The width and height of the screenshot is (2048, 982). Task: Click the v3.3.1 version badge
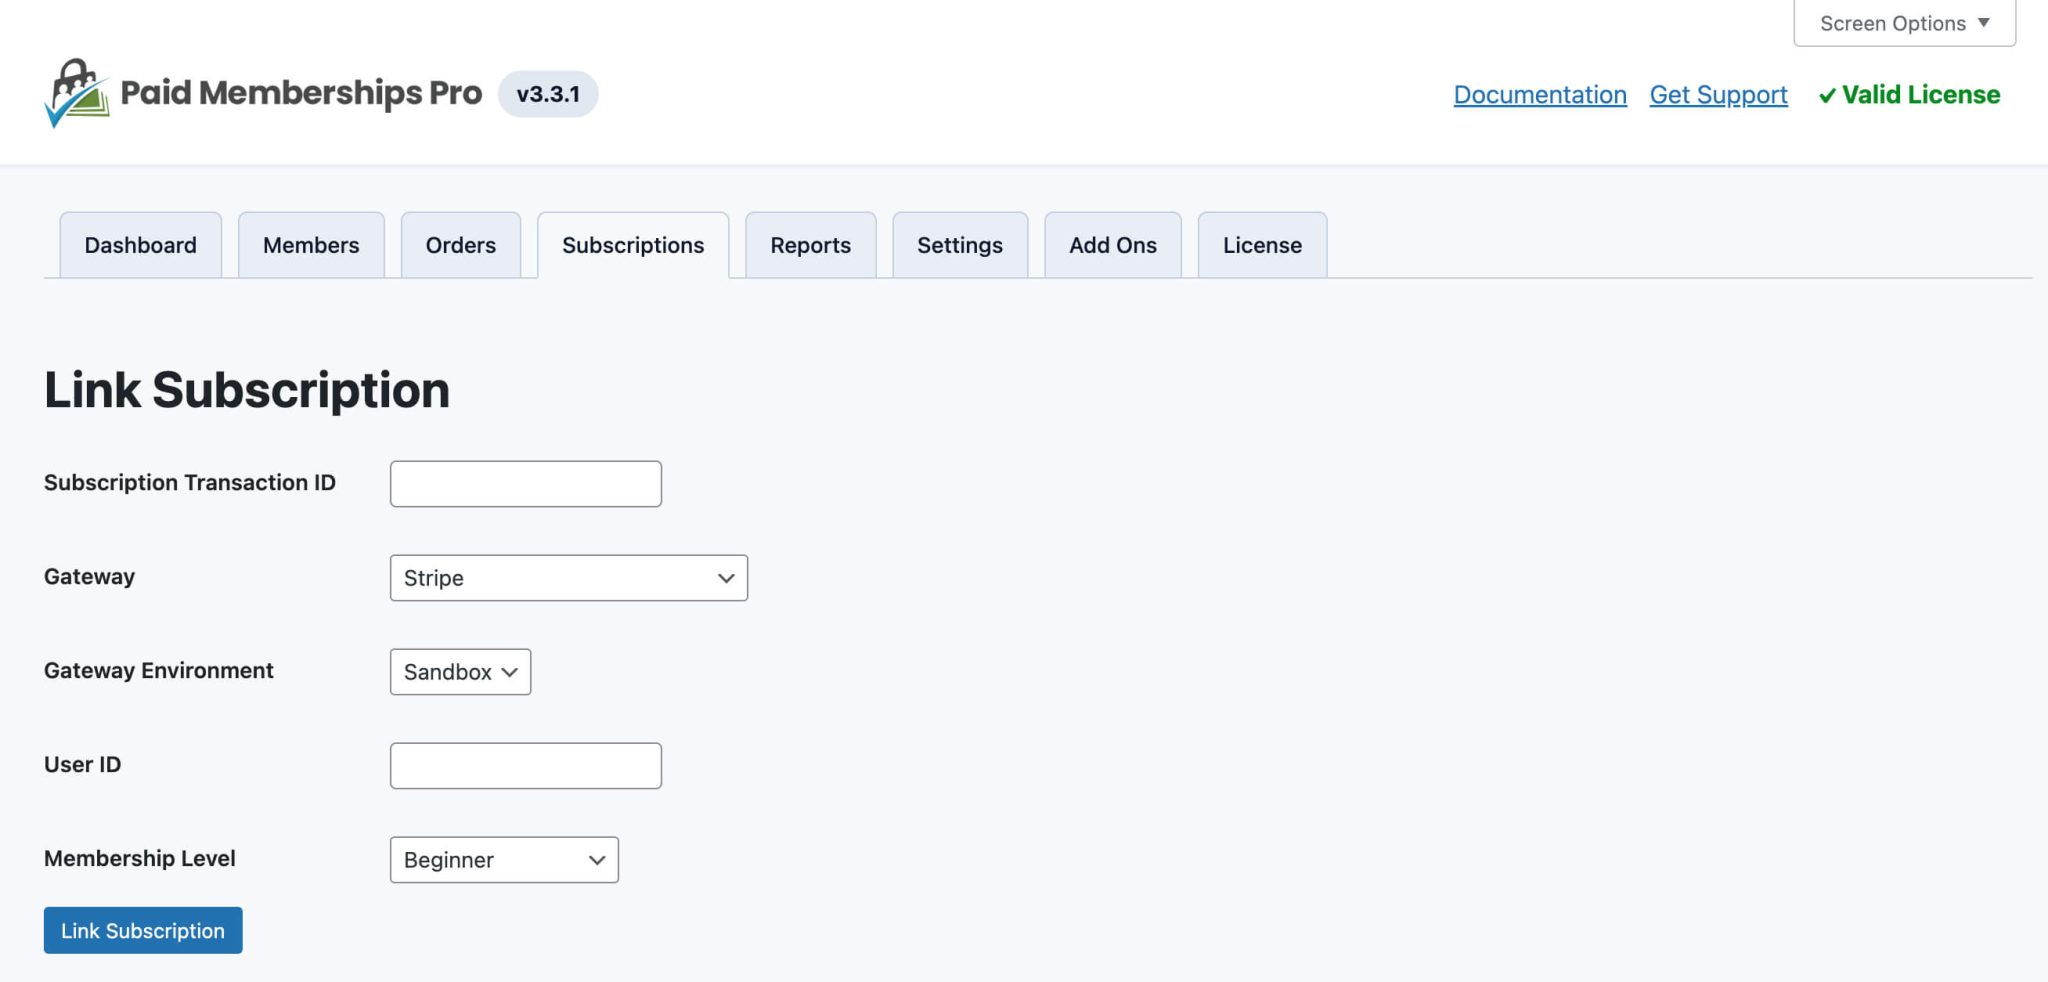[548, 94]
